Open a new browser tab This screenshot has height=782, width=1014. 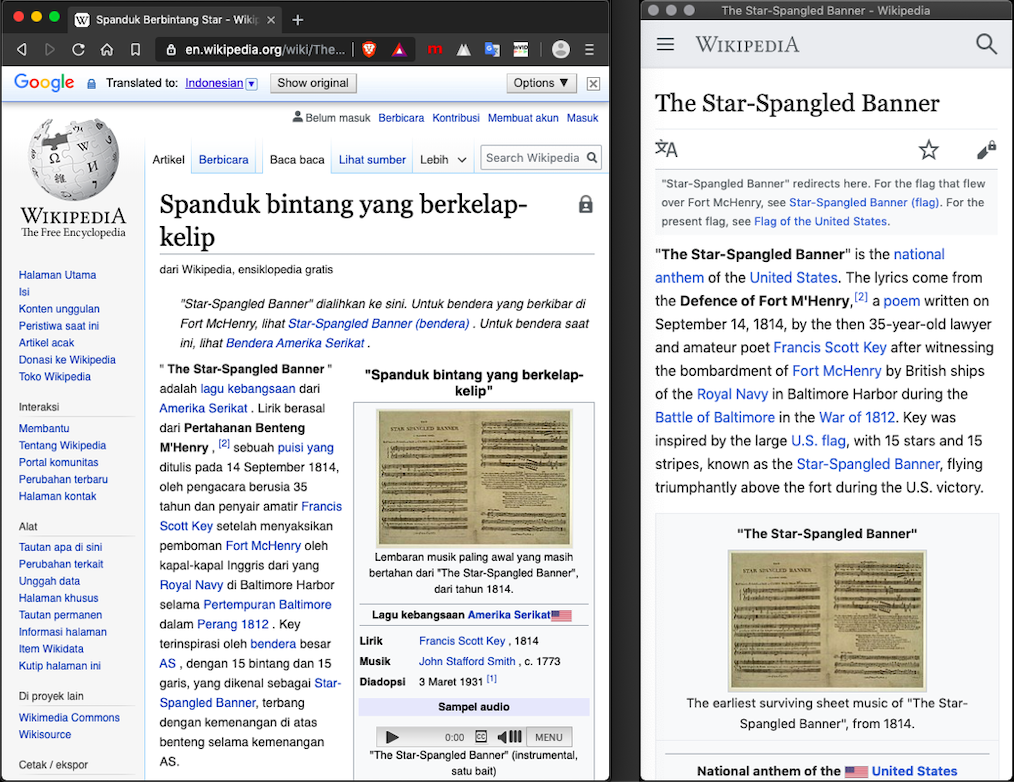click(297, 20)
